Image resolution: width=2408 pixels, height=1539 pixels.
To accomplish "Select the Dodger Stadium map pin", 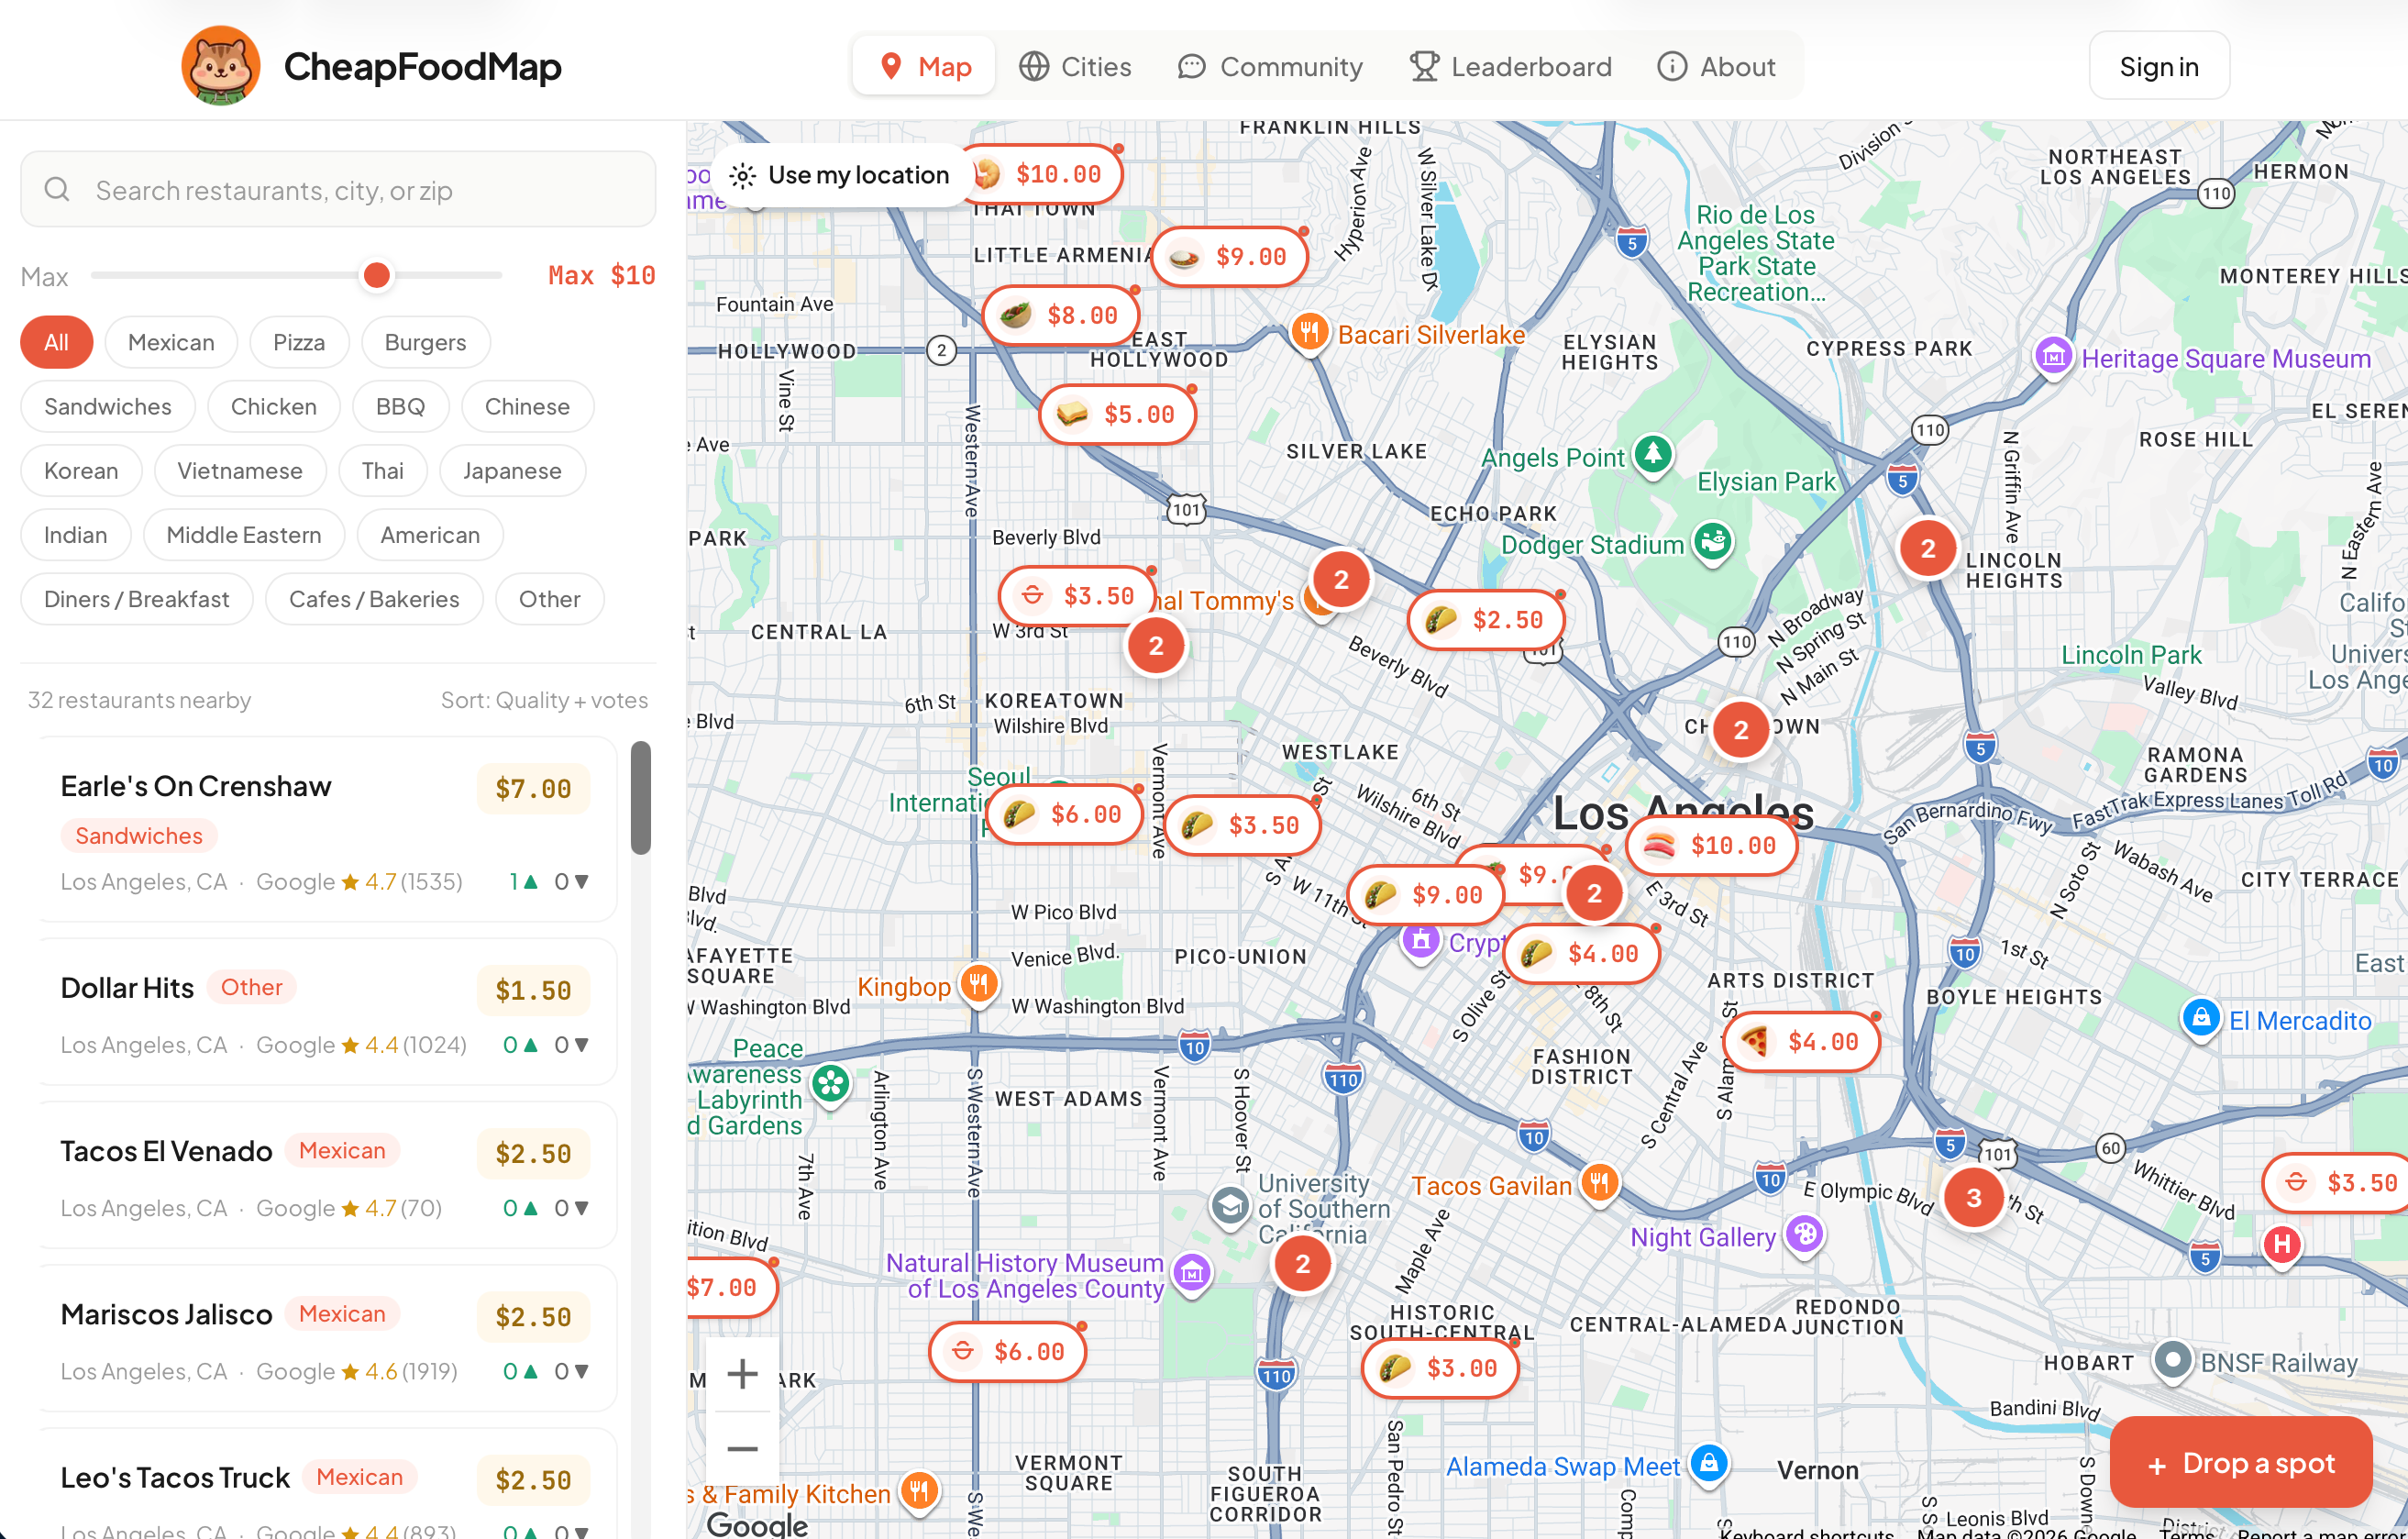I will click(1713, 543).
